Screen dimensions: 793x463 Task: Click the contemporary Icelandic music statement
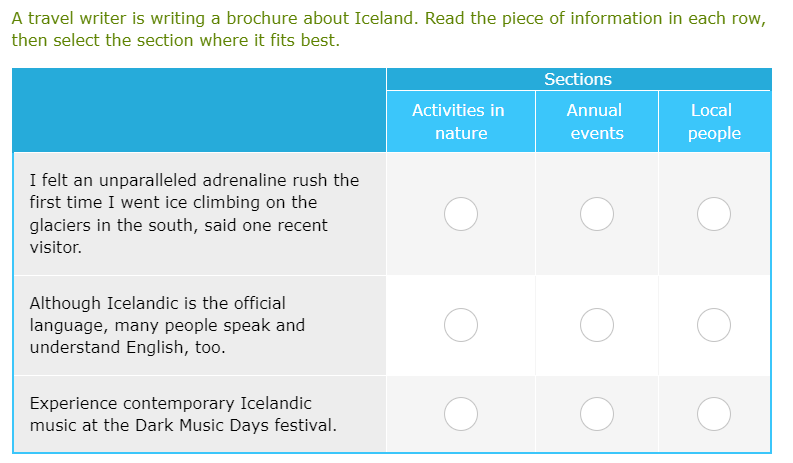(182, 414)
